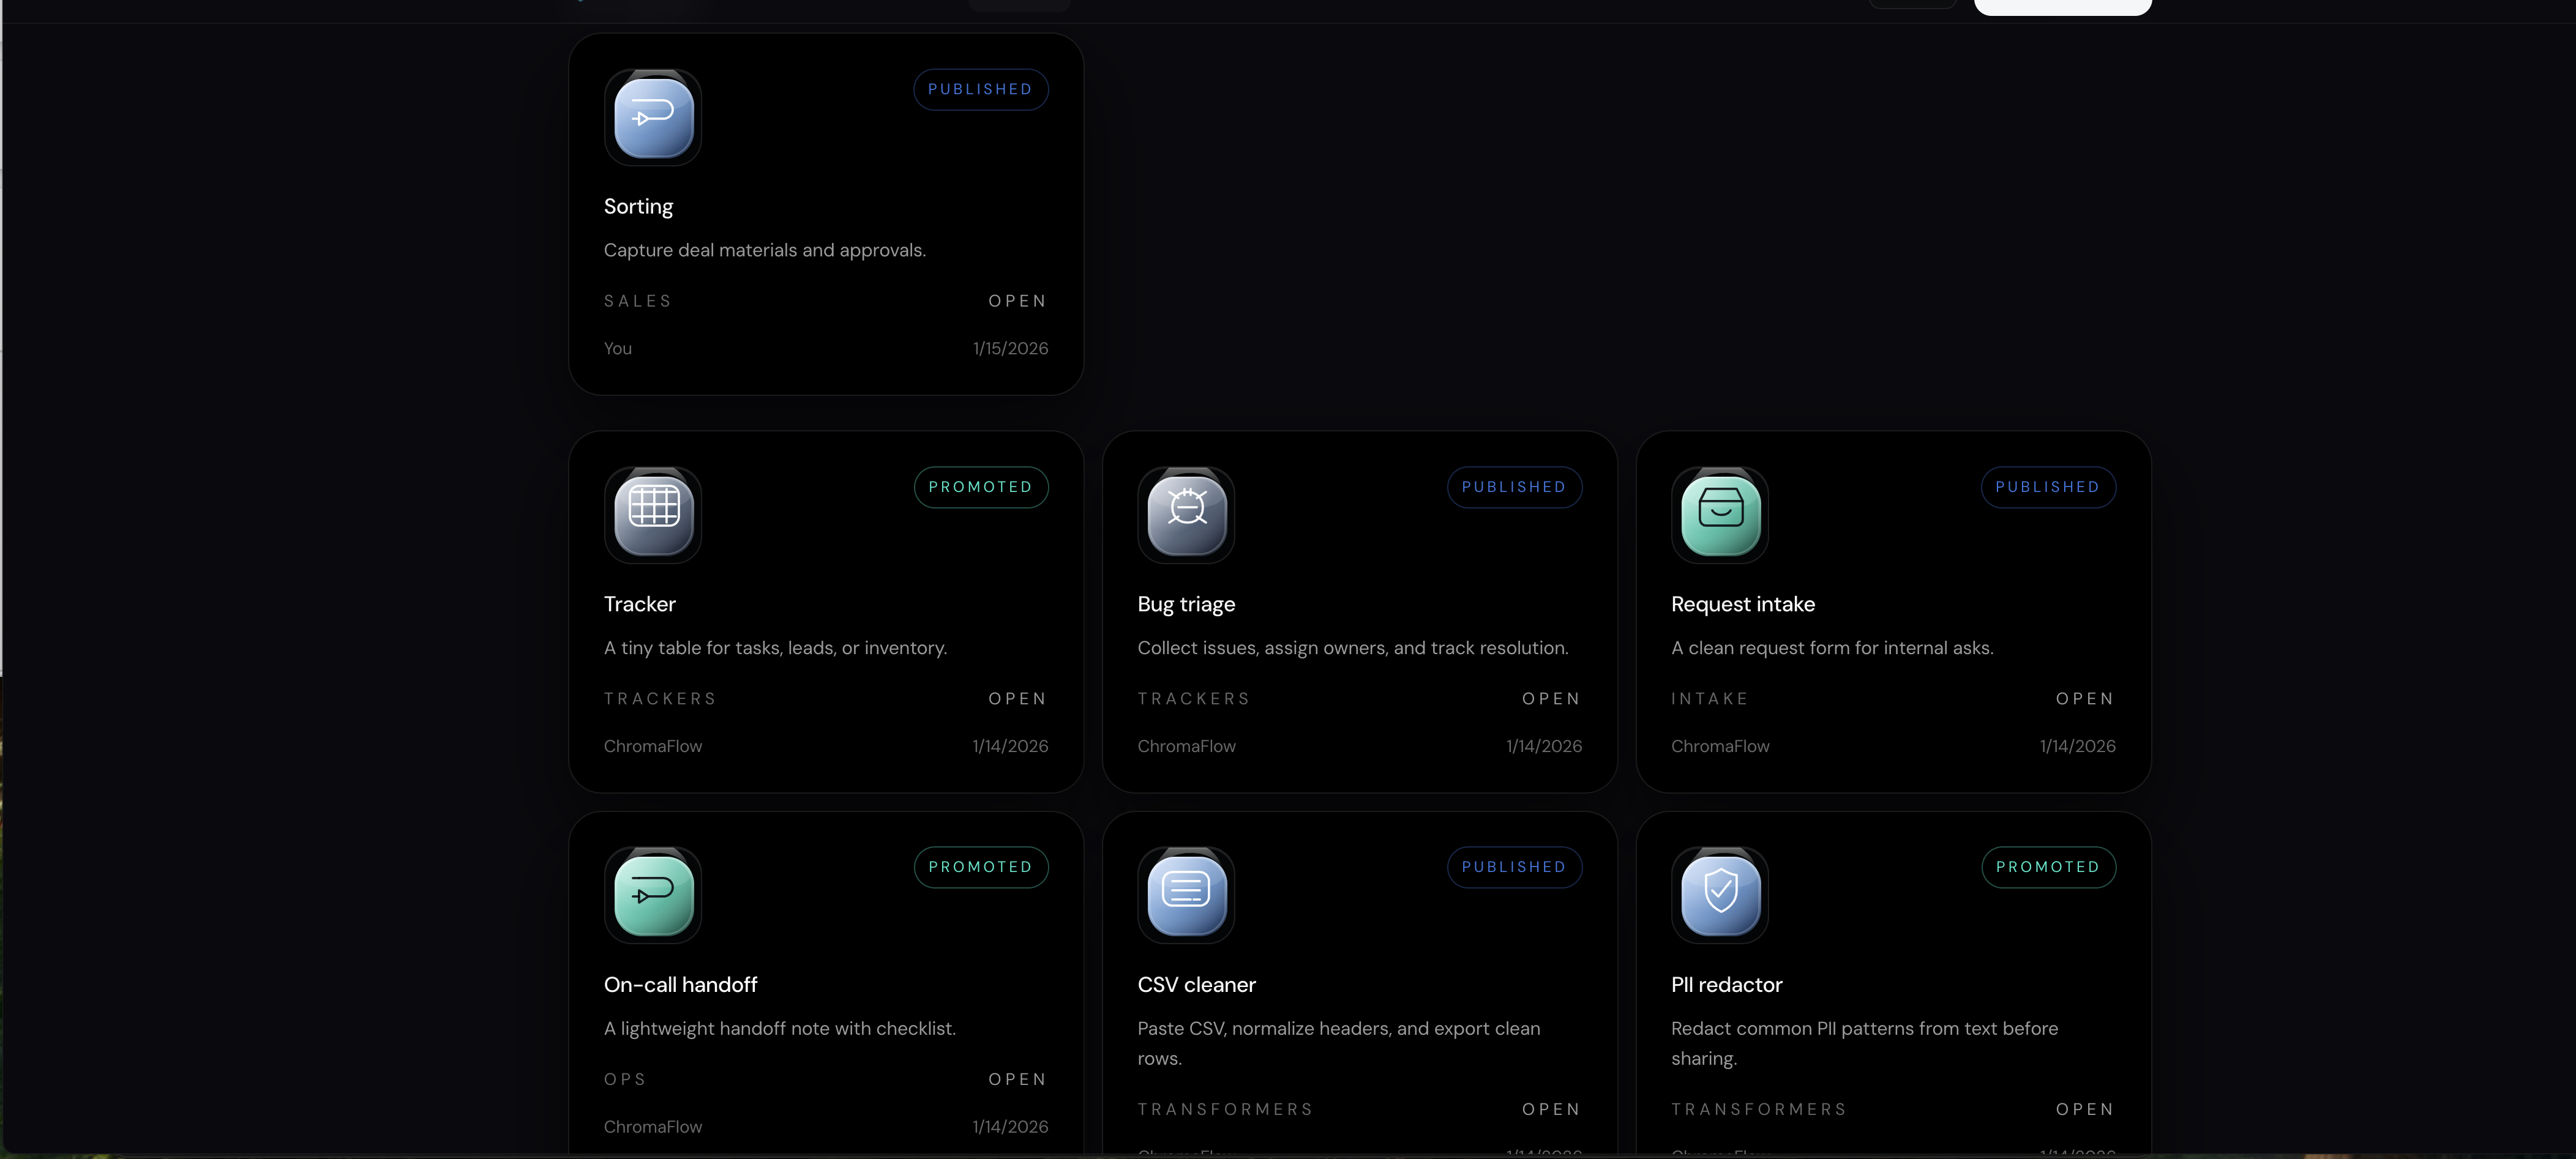Toggle the PROMOTED badge on the Tracker card
This screenshot has width=2576, height=1159.
[980, 487]
